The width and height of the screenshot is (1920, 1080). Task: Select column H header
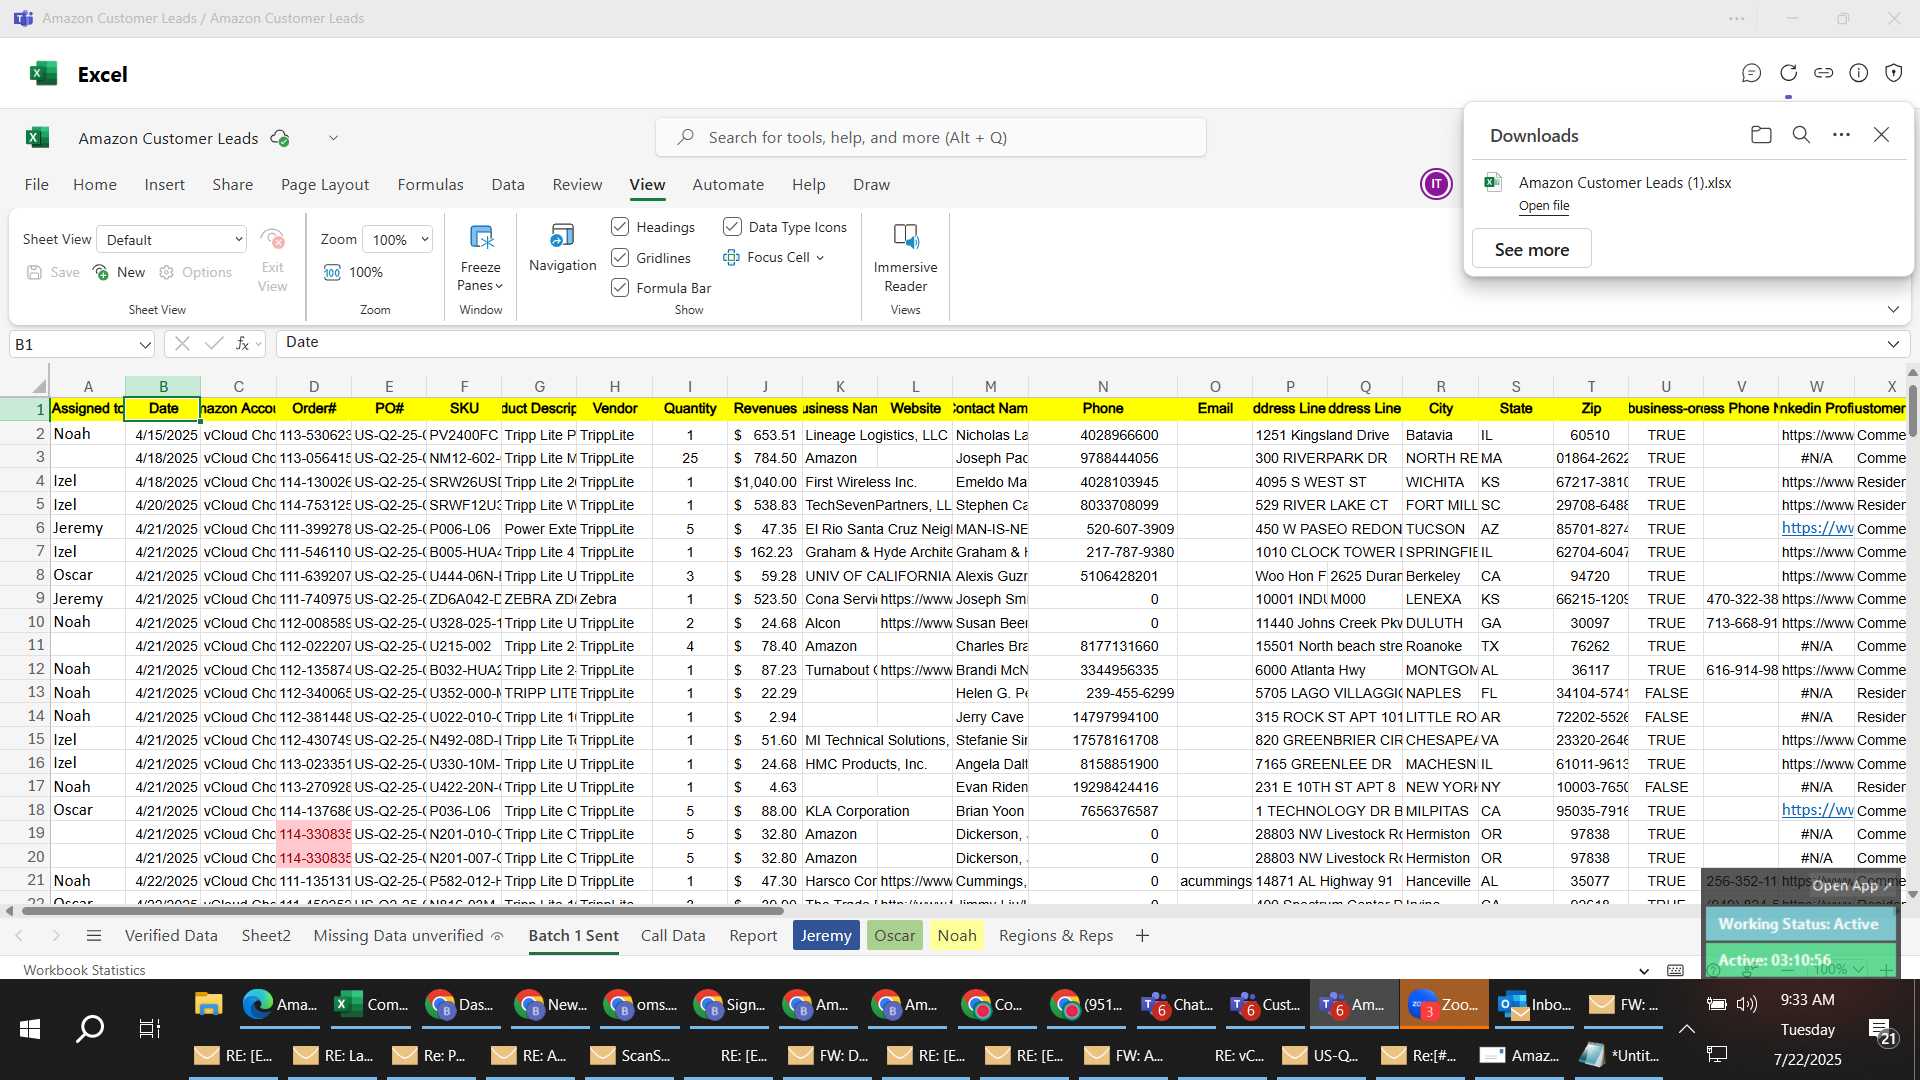coord(615,386)
